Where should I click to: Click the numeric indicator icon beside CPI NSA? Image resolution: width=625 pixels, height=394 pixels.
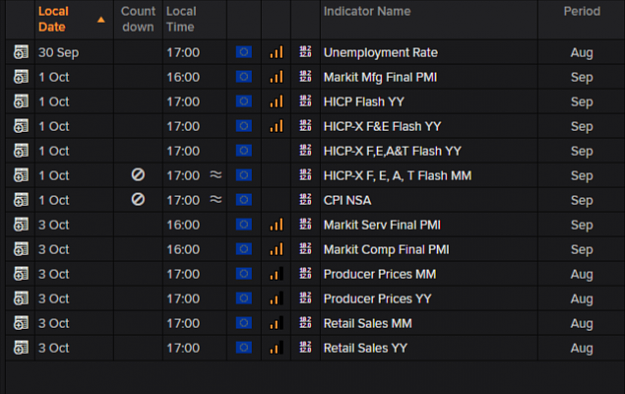pyautogui.click(x=305, y=199)
